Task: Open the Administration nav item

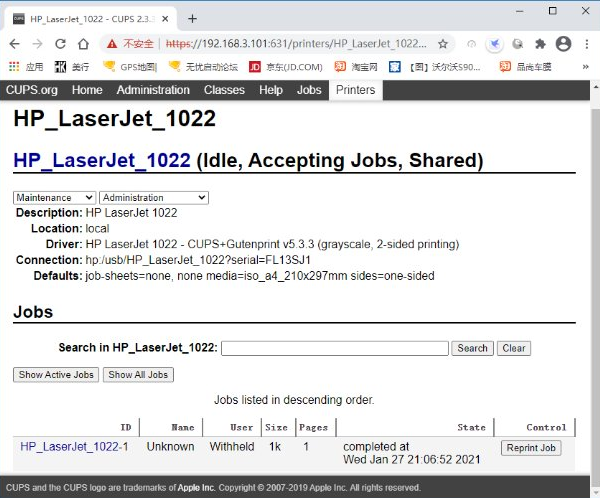Action: point(153,90)
